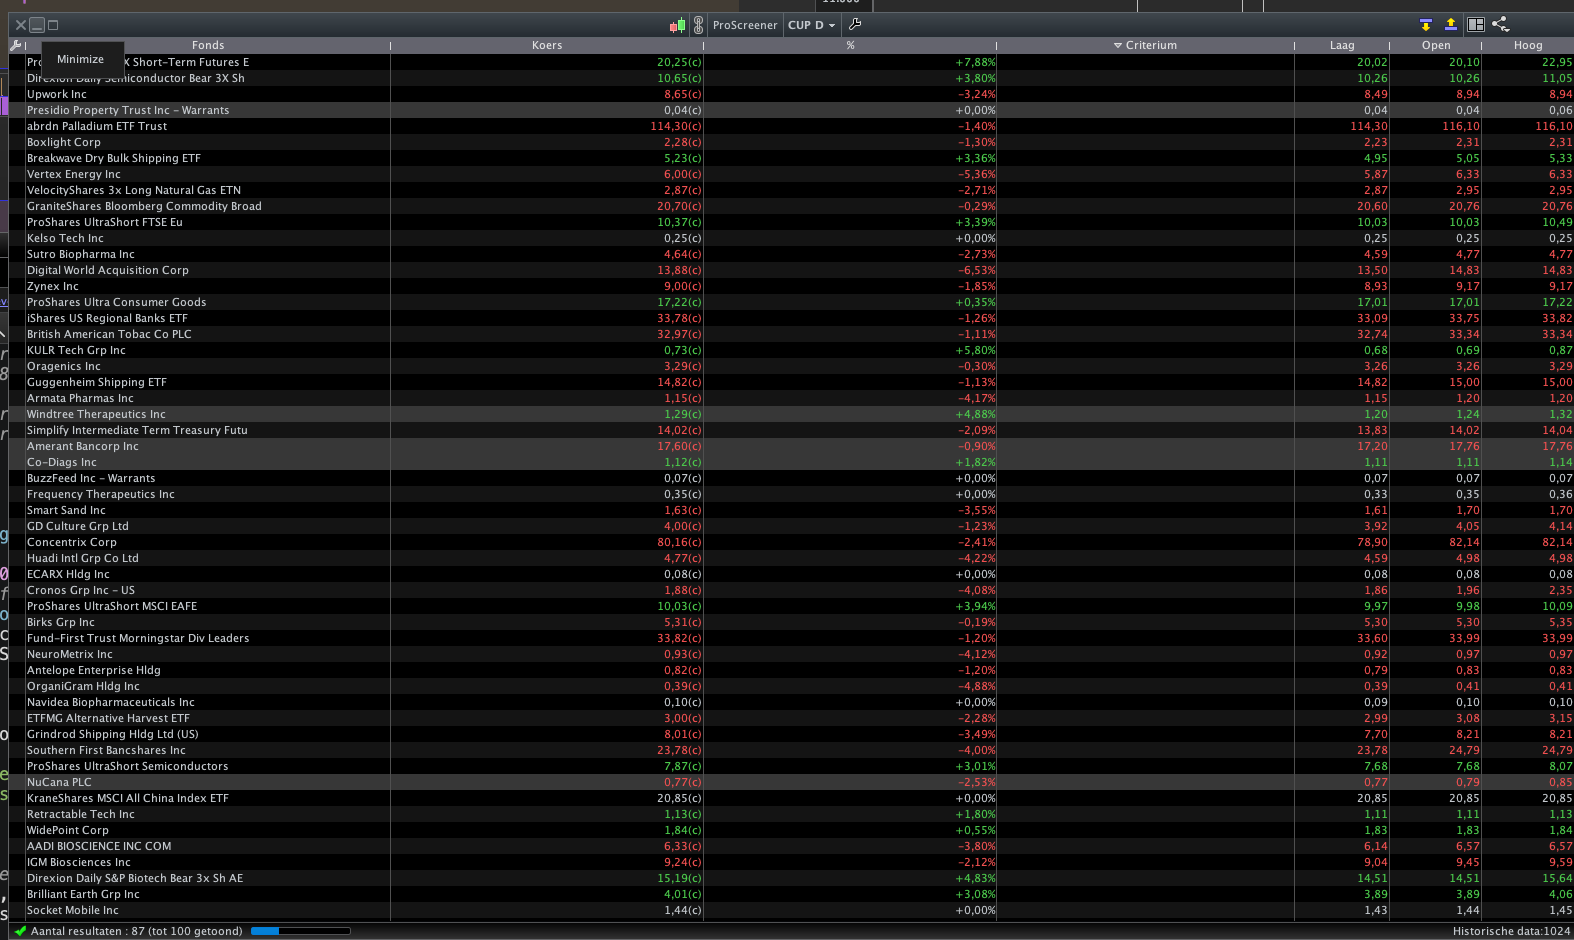Select the KULR Tech Grp Inc row
Image resolution: width=1574 pixels, height=940 pixels.
pyautogui.click(x=792, y=350)
